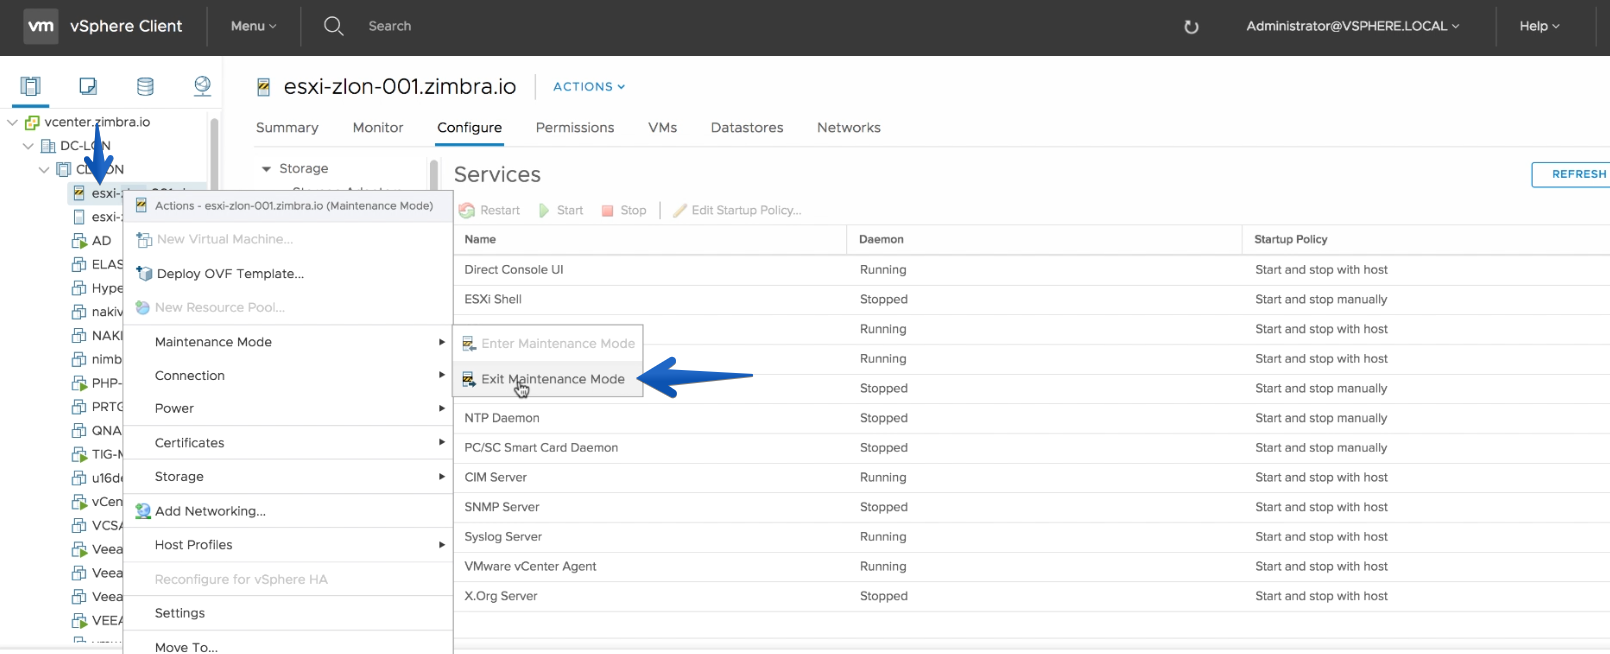The image size is (1610, 654).
Task: Expand the Connection submenu
Action: [x=289, y=376]
